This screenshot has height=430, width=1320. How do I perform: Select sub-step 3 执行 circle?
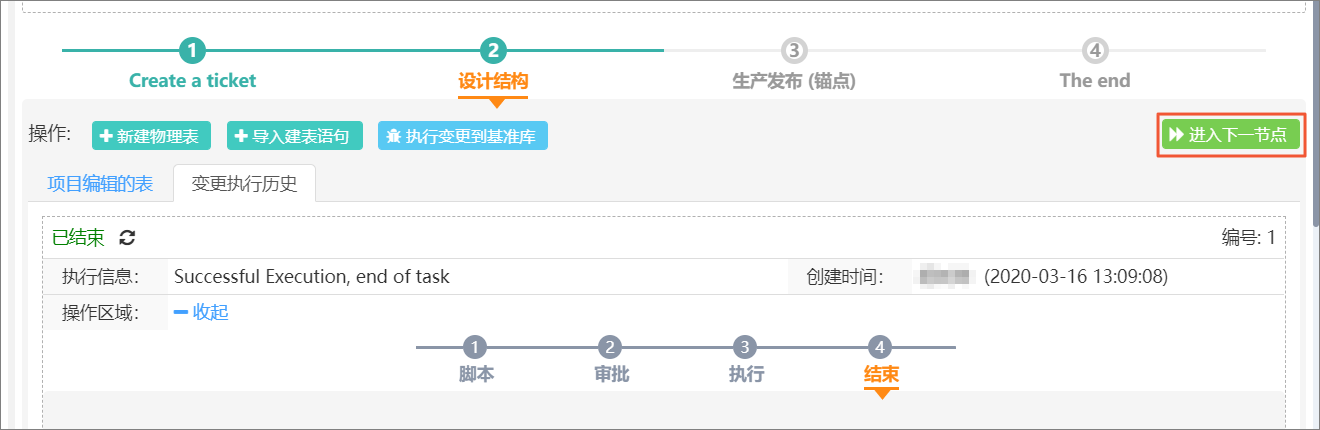pyautogui.click(x=745, y=347)
